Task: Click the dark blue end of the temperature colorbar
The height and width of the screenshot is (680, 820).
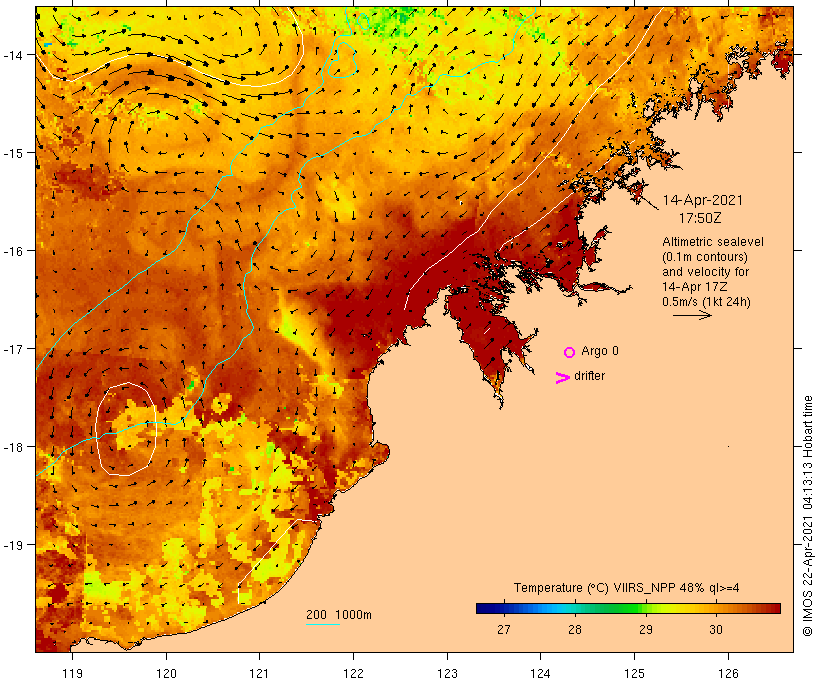Action: 484,608
